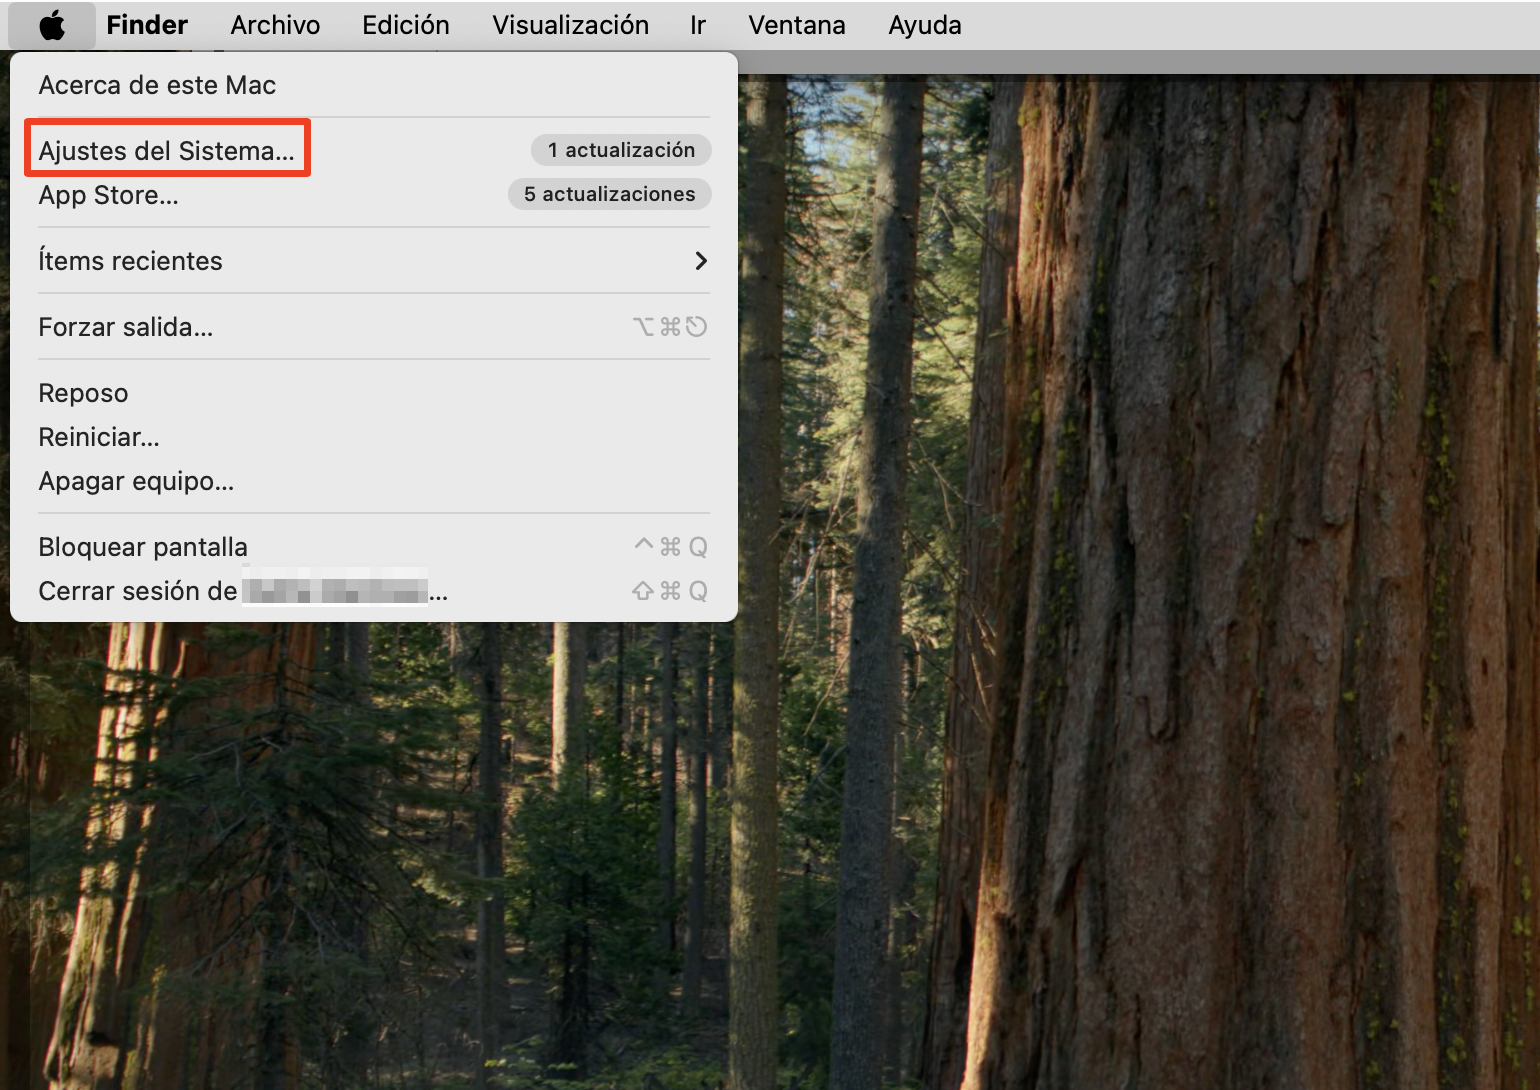The width and height of the screenshot is (1540, 1090).
Task: Open the Ventana menu
Action: click(796, 25)
